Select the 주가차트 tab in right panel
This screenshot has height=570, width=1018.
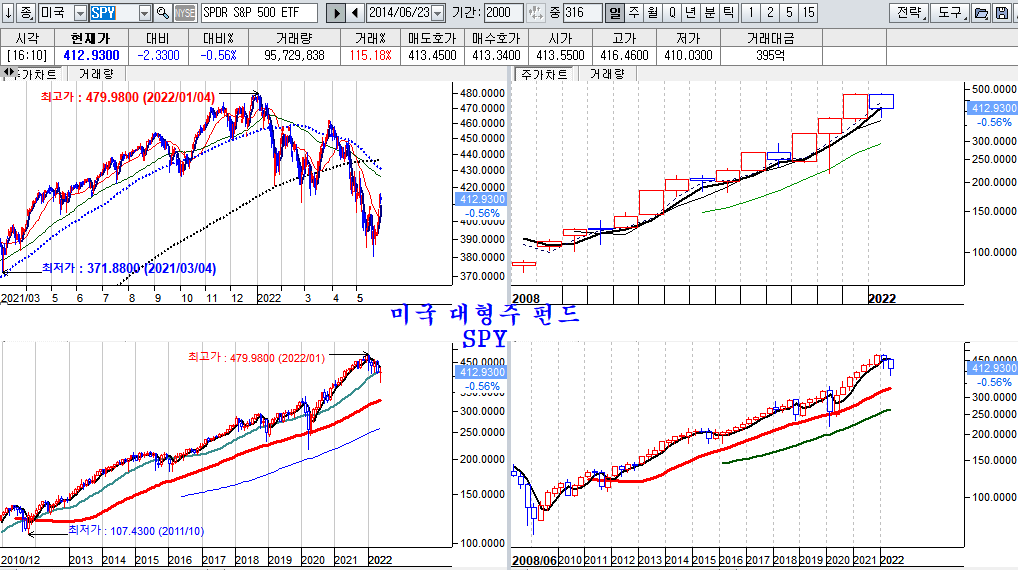[x=543, y=74]
